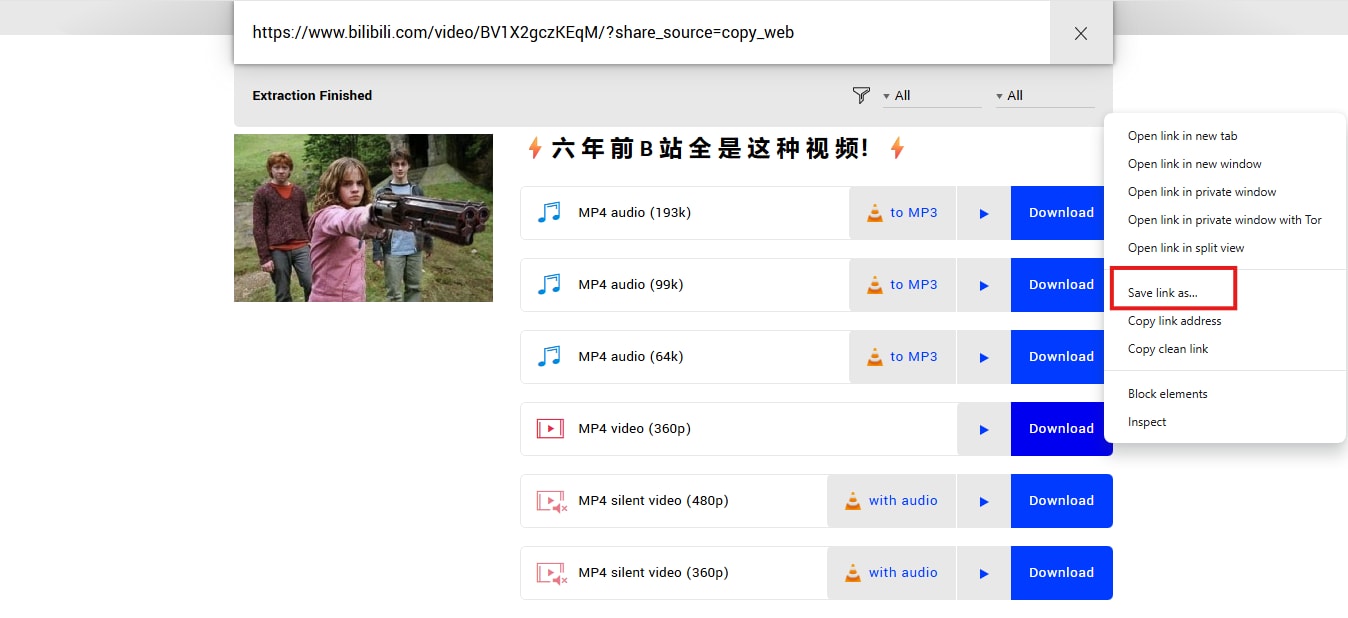Click the MP4 audio (64k) label
1348x618 pixels.
631,357
